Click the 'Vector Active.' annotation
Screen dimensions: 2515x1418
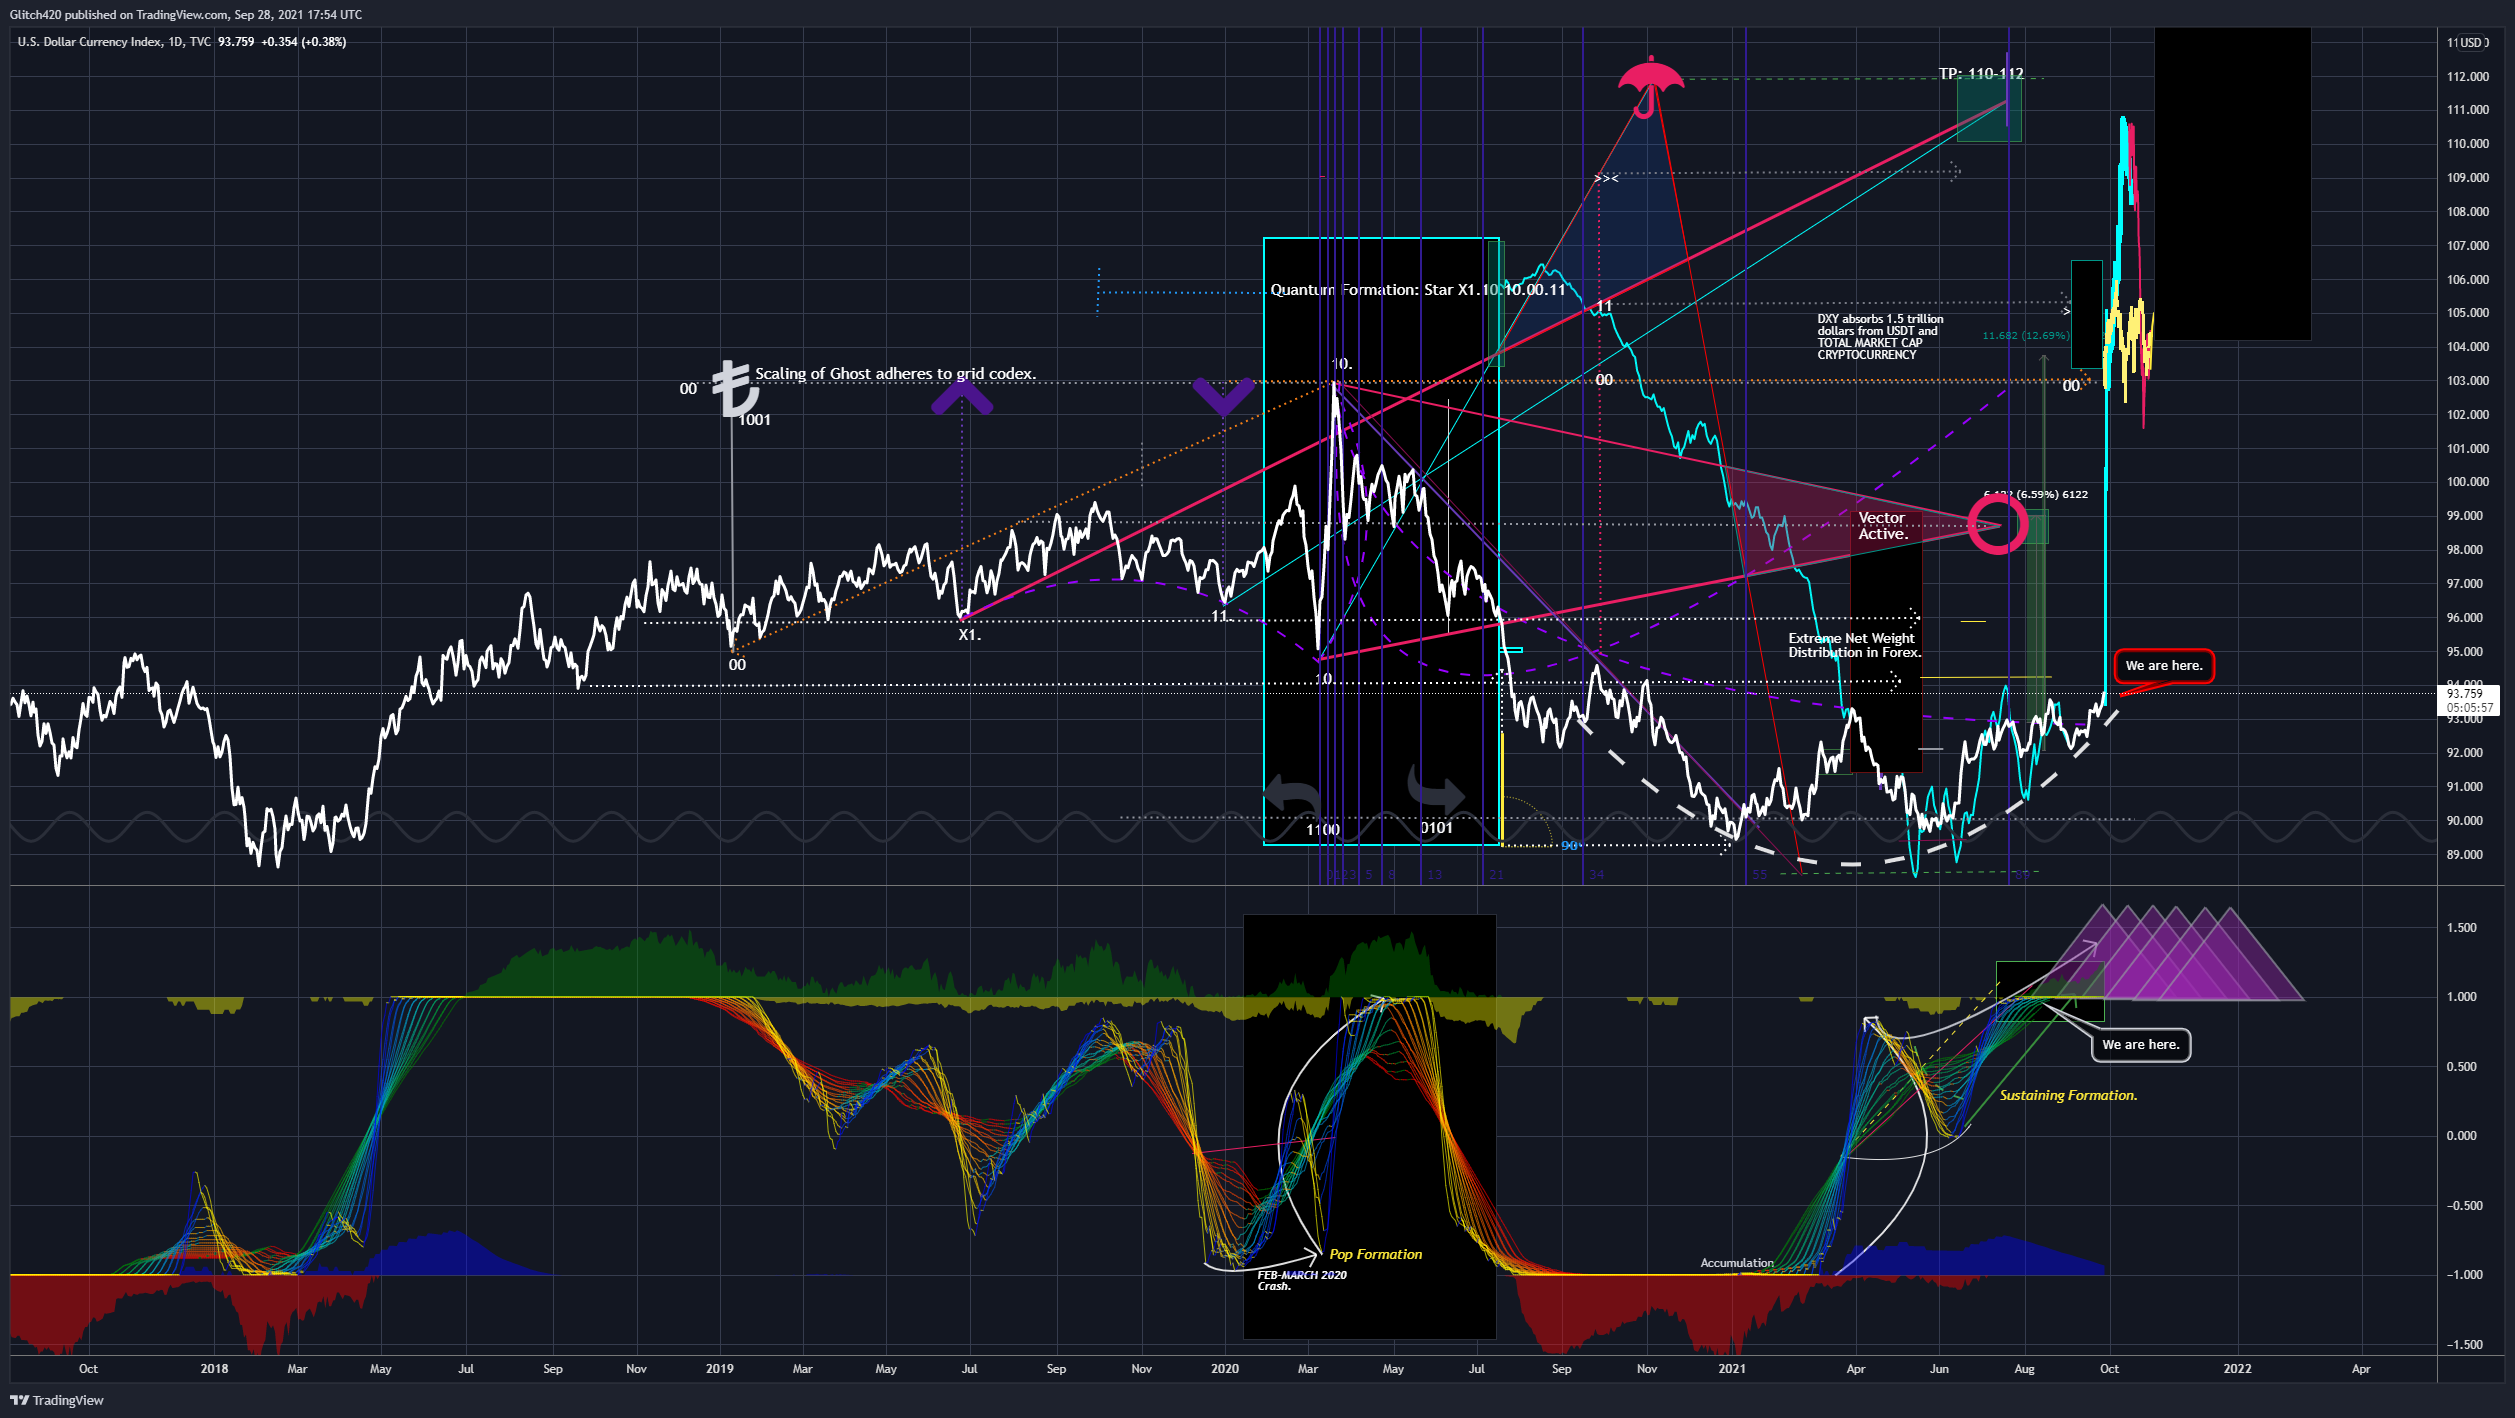click(1883, 526)
